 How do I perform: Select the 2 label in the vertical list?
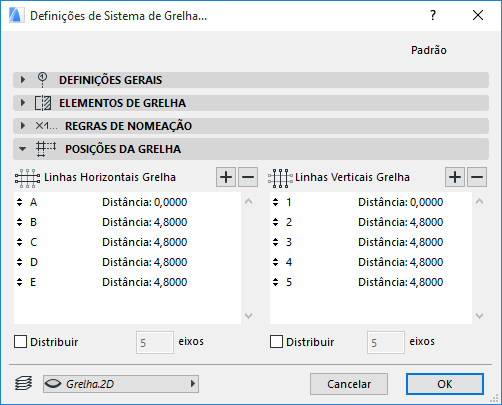click(289, 222)
